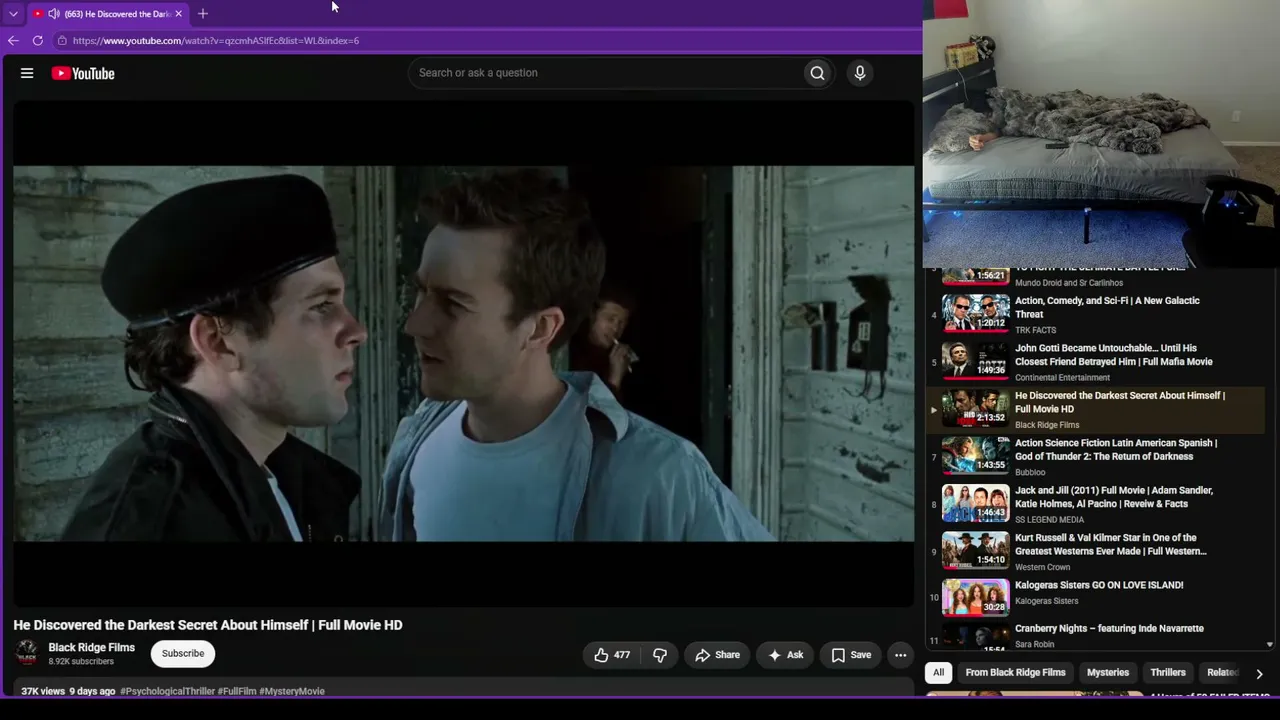Open the YouTube guide hamburger menu
The height and width of the screenshot is (720, 1280).
click(27, 73)
